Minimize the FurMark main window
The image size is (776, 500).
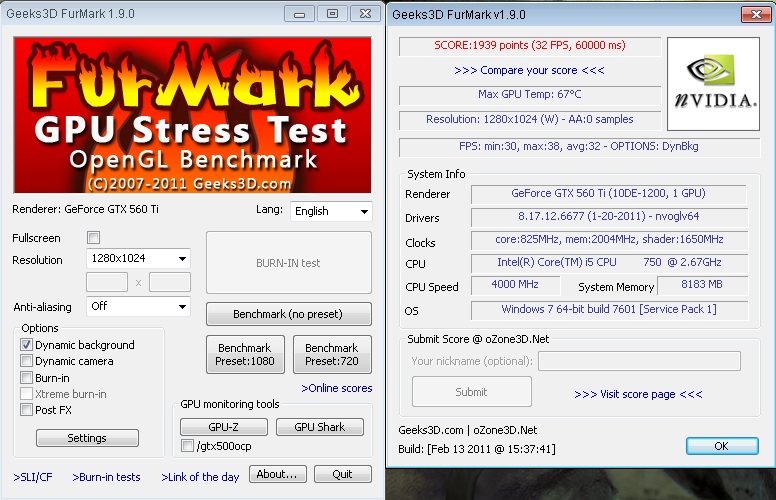point(299,14)
